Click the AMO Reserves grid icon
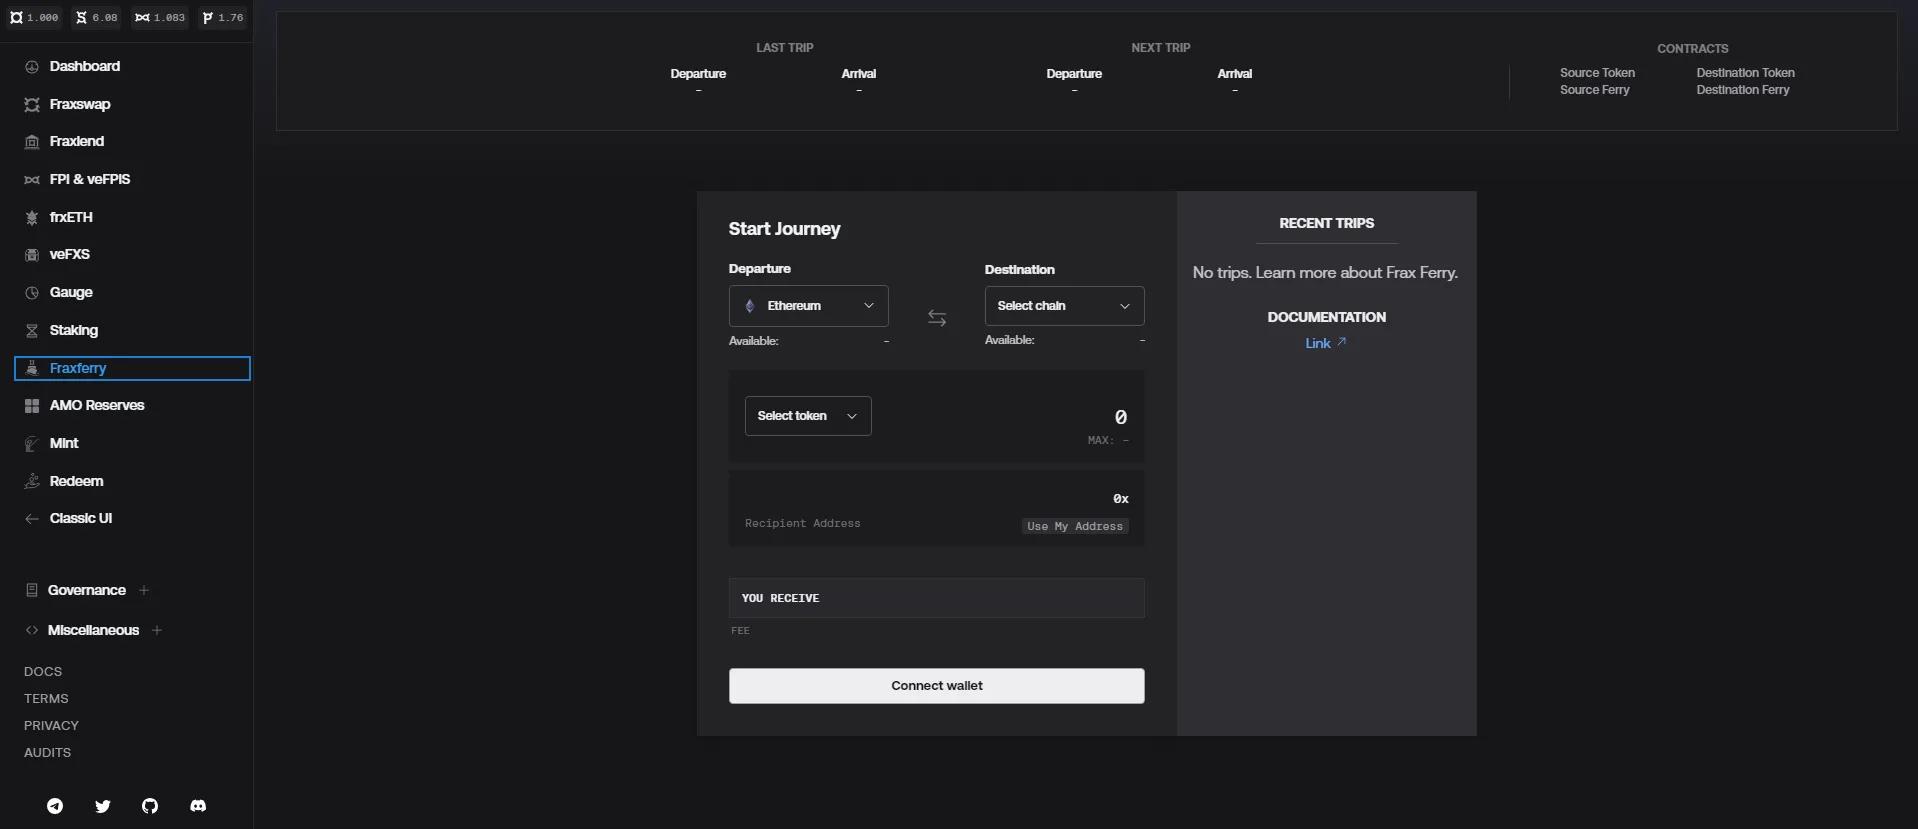The height and width of the screenshot is (829, 1918). tap(32, 406)
